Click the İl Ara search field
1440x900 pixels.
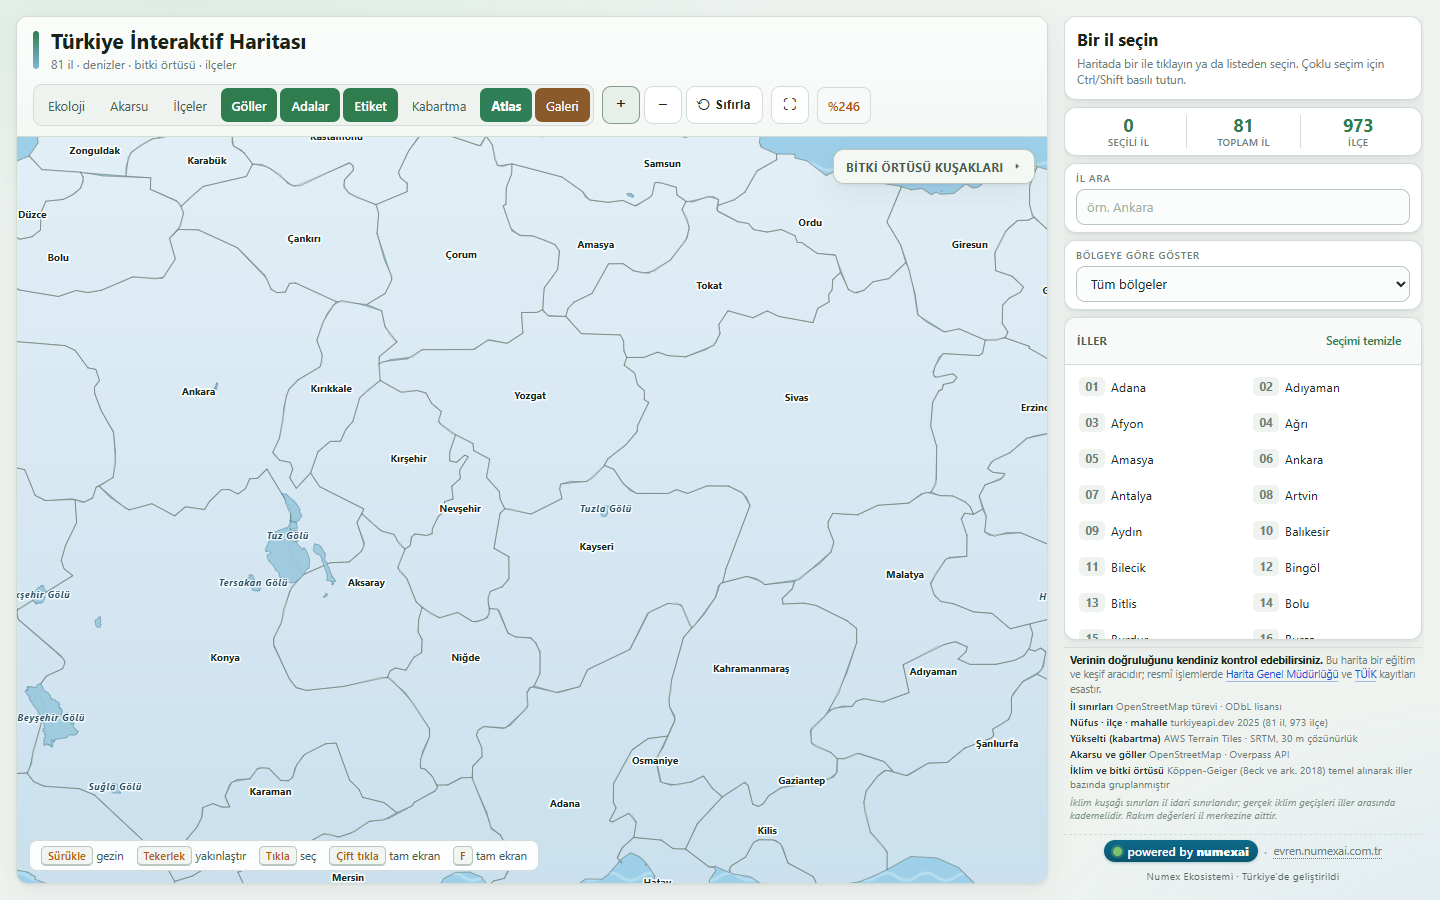tap(1243, 207)
